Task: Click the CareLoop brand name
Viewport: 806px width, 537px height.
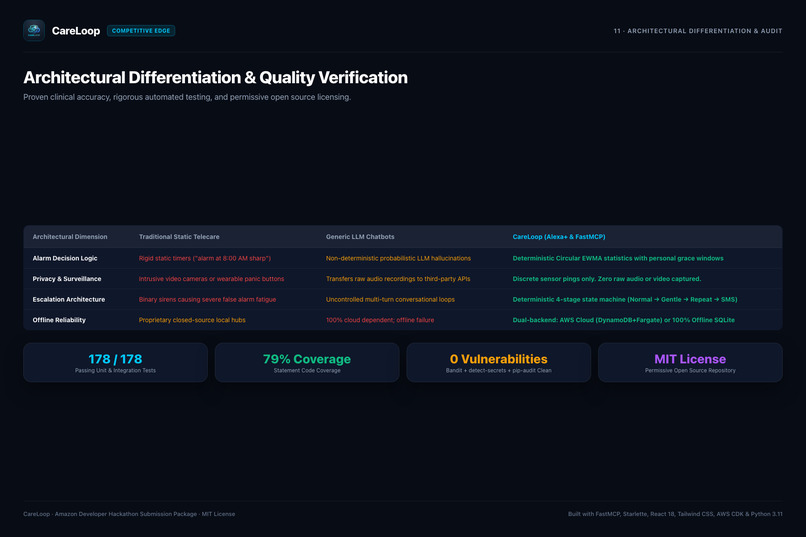Action: pyautogui.click(x=76, y=31)
